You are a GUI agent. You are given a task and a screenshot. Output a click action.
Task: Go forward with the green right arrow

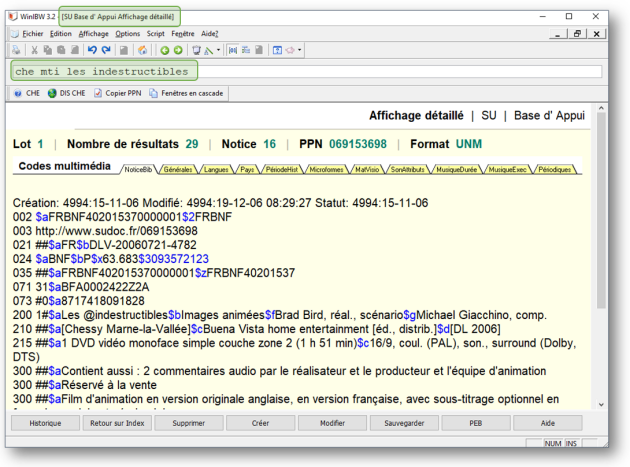point(178,50)
